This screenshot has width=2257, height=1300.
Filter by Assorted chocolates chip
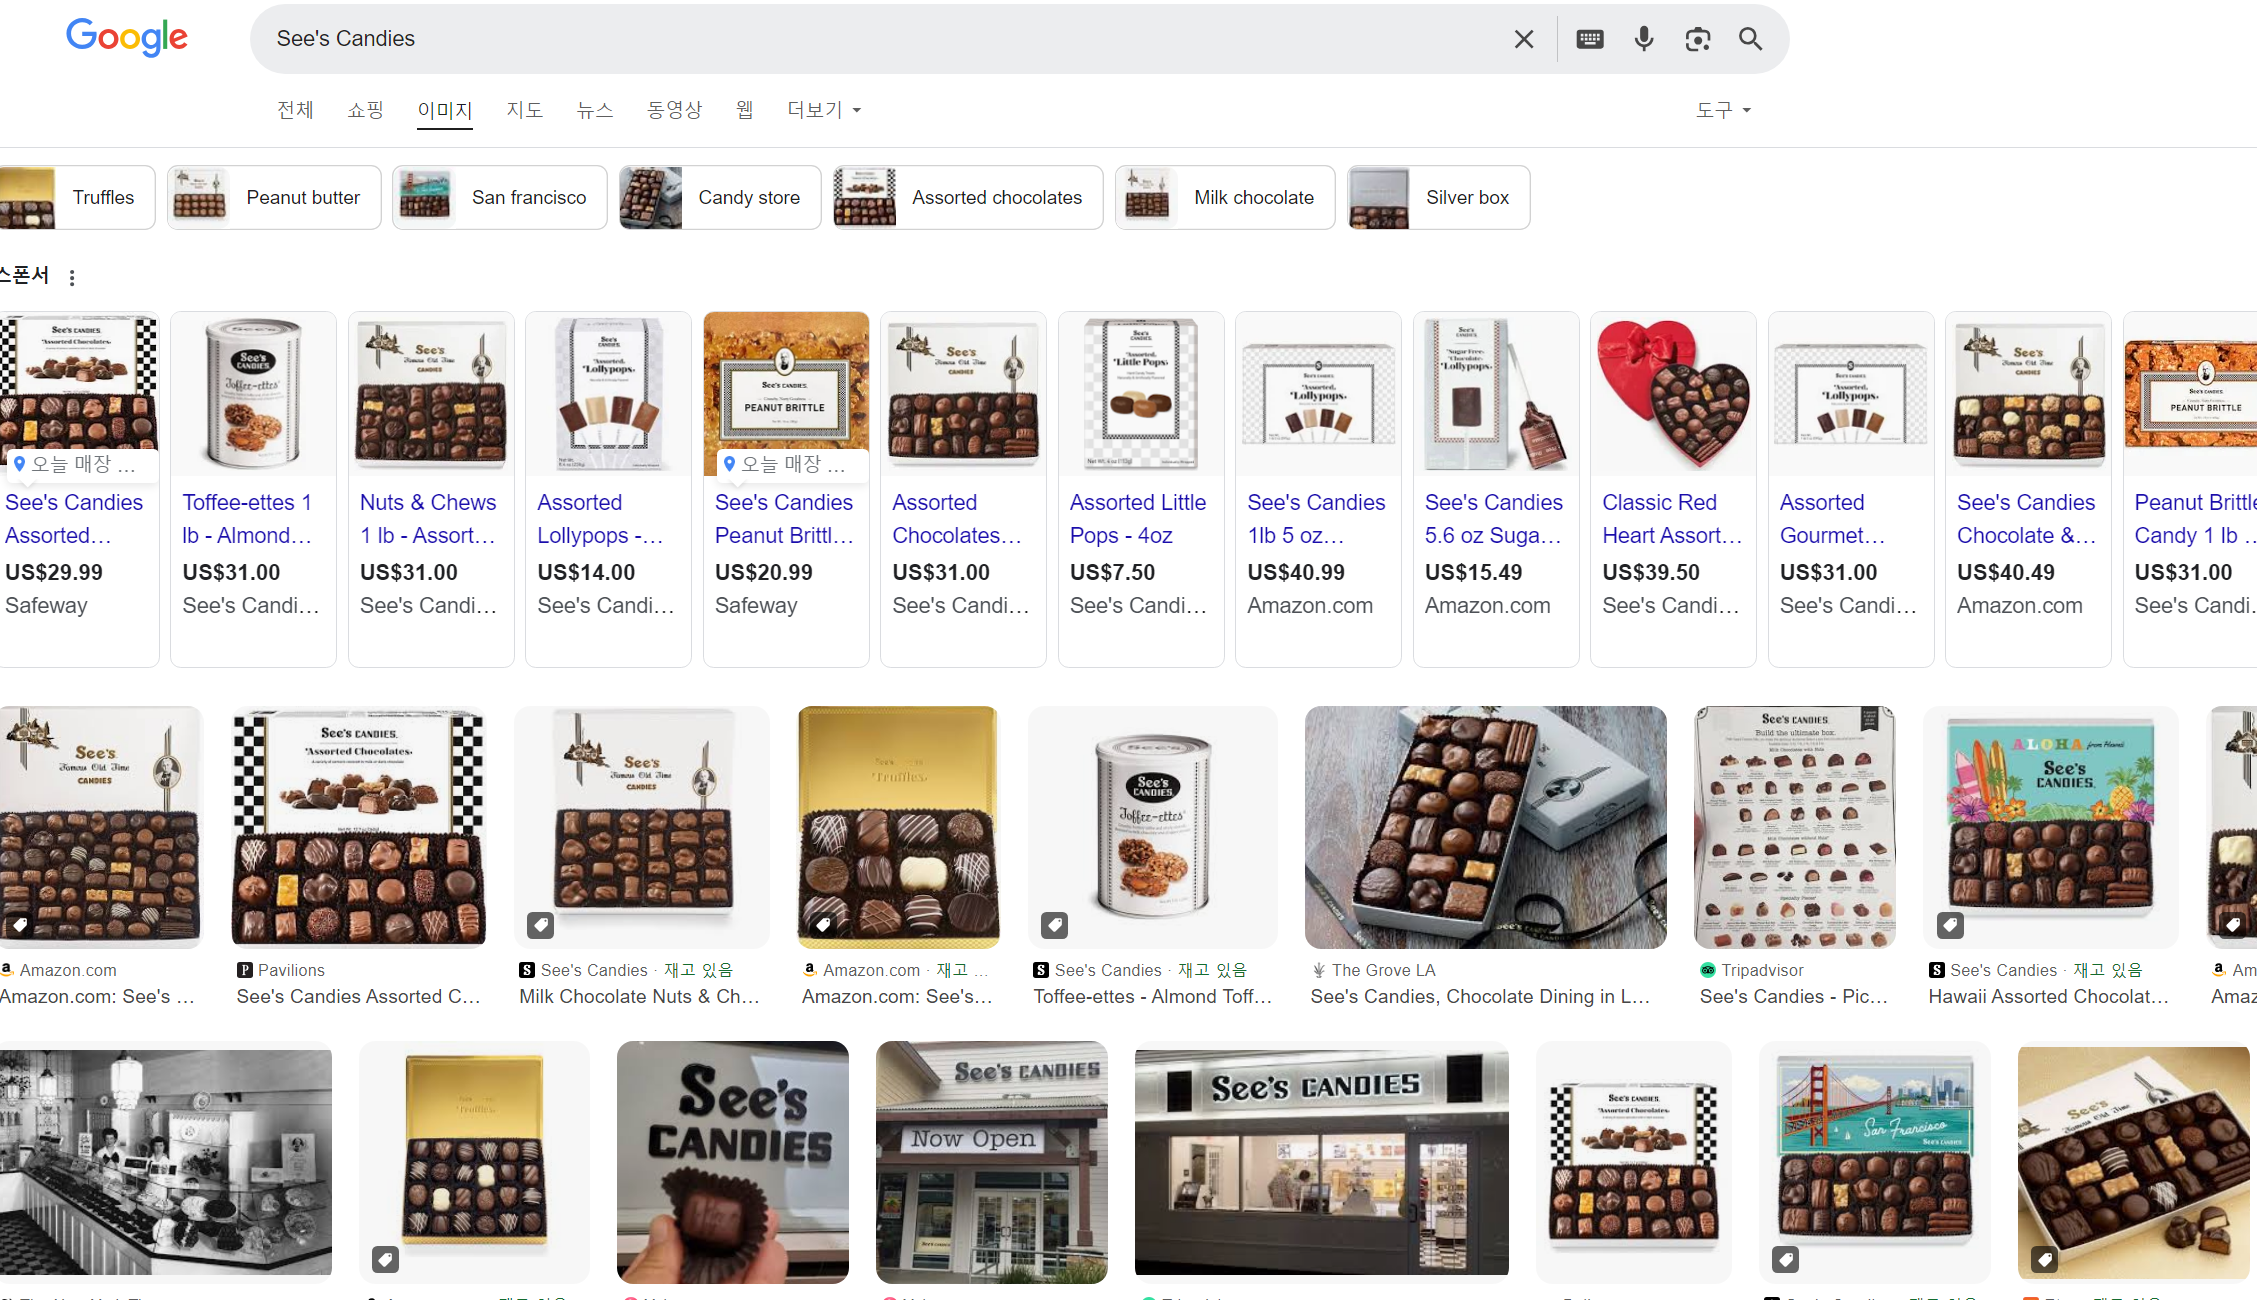(968, 198)
